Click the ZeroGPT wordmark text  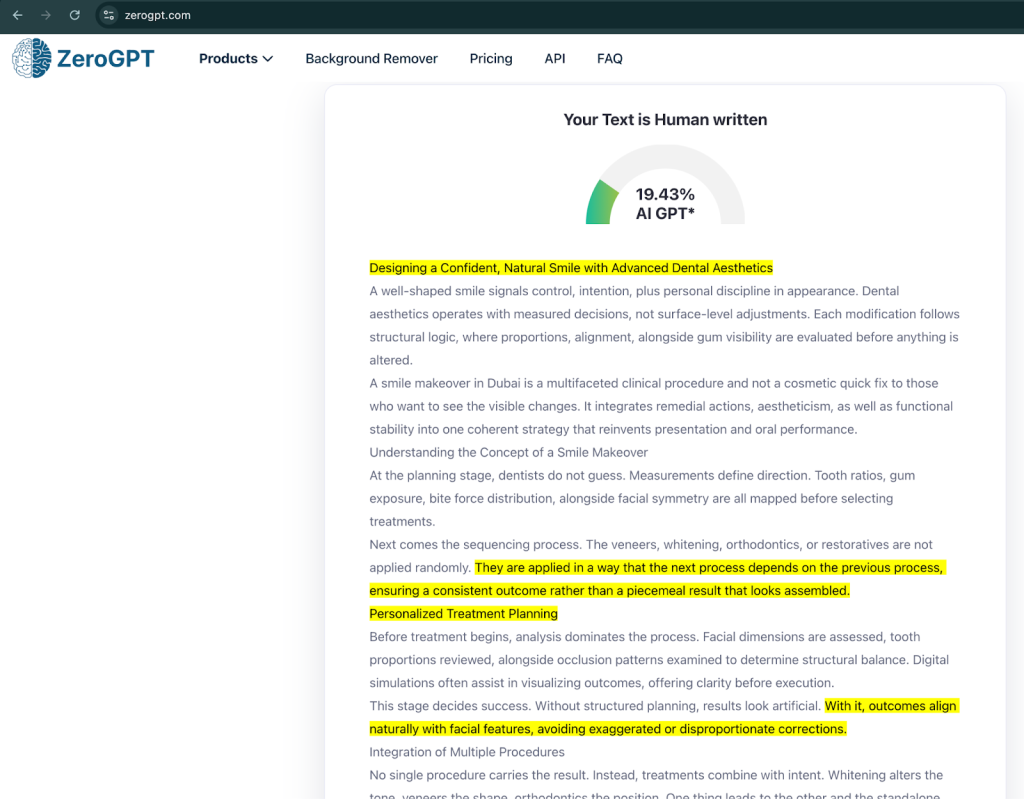coord(105,59)
